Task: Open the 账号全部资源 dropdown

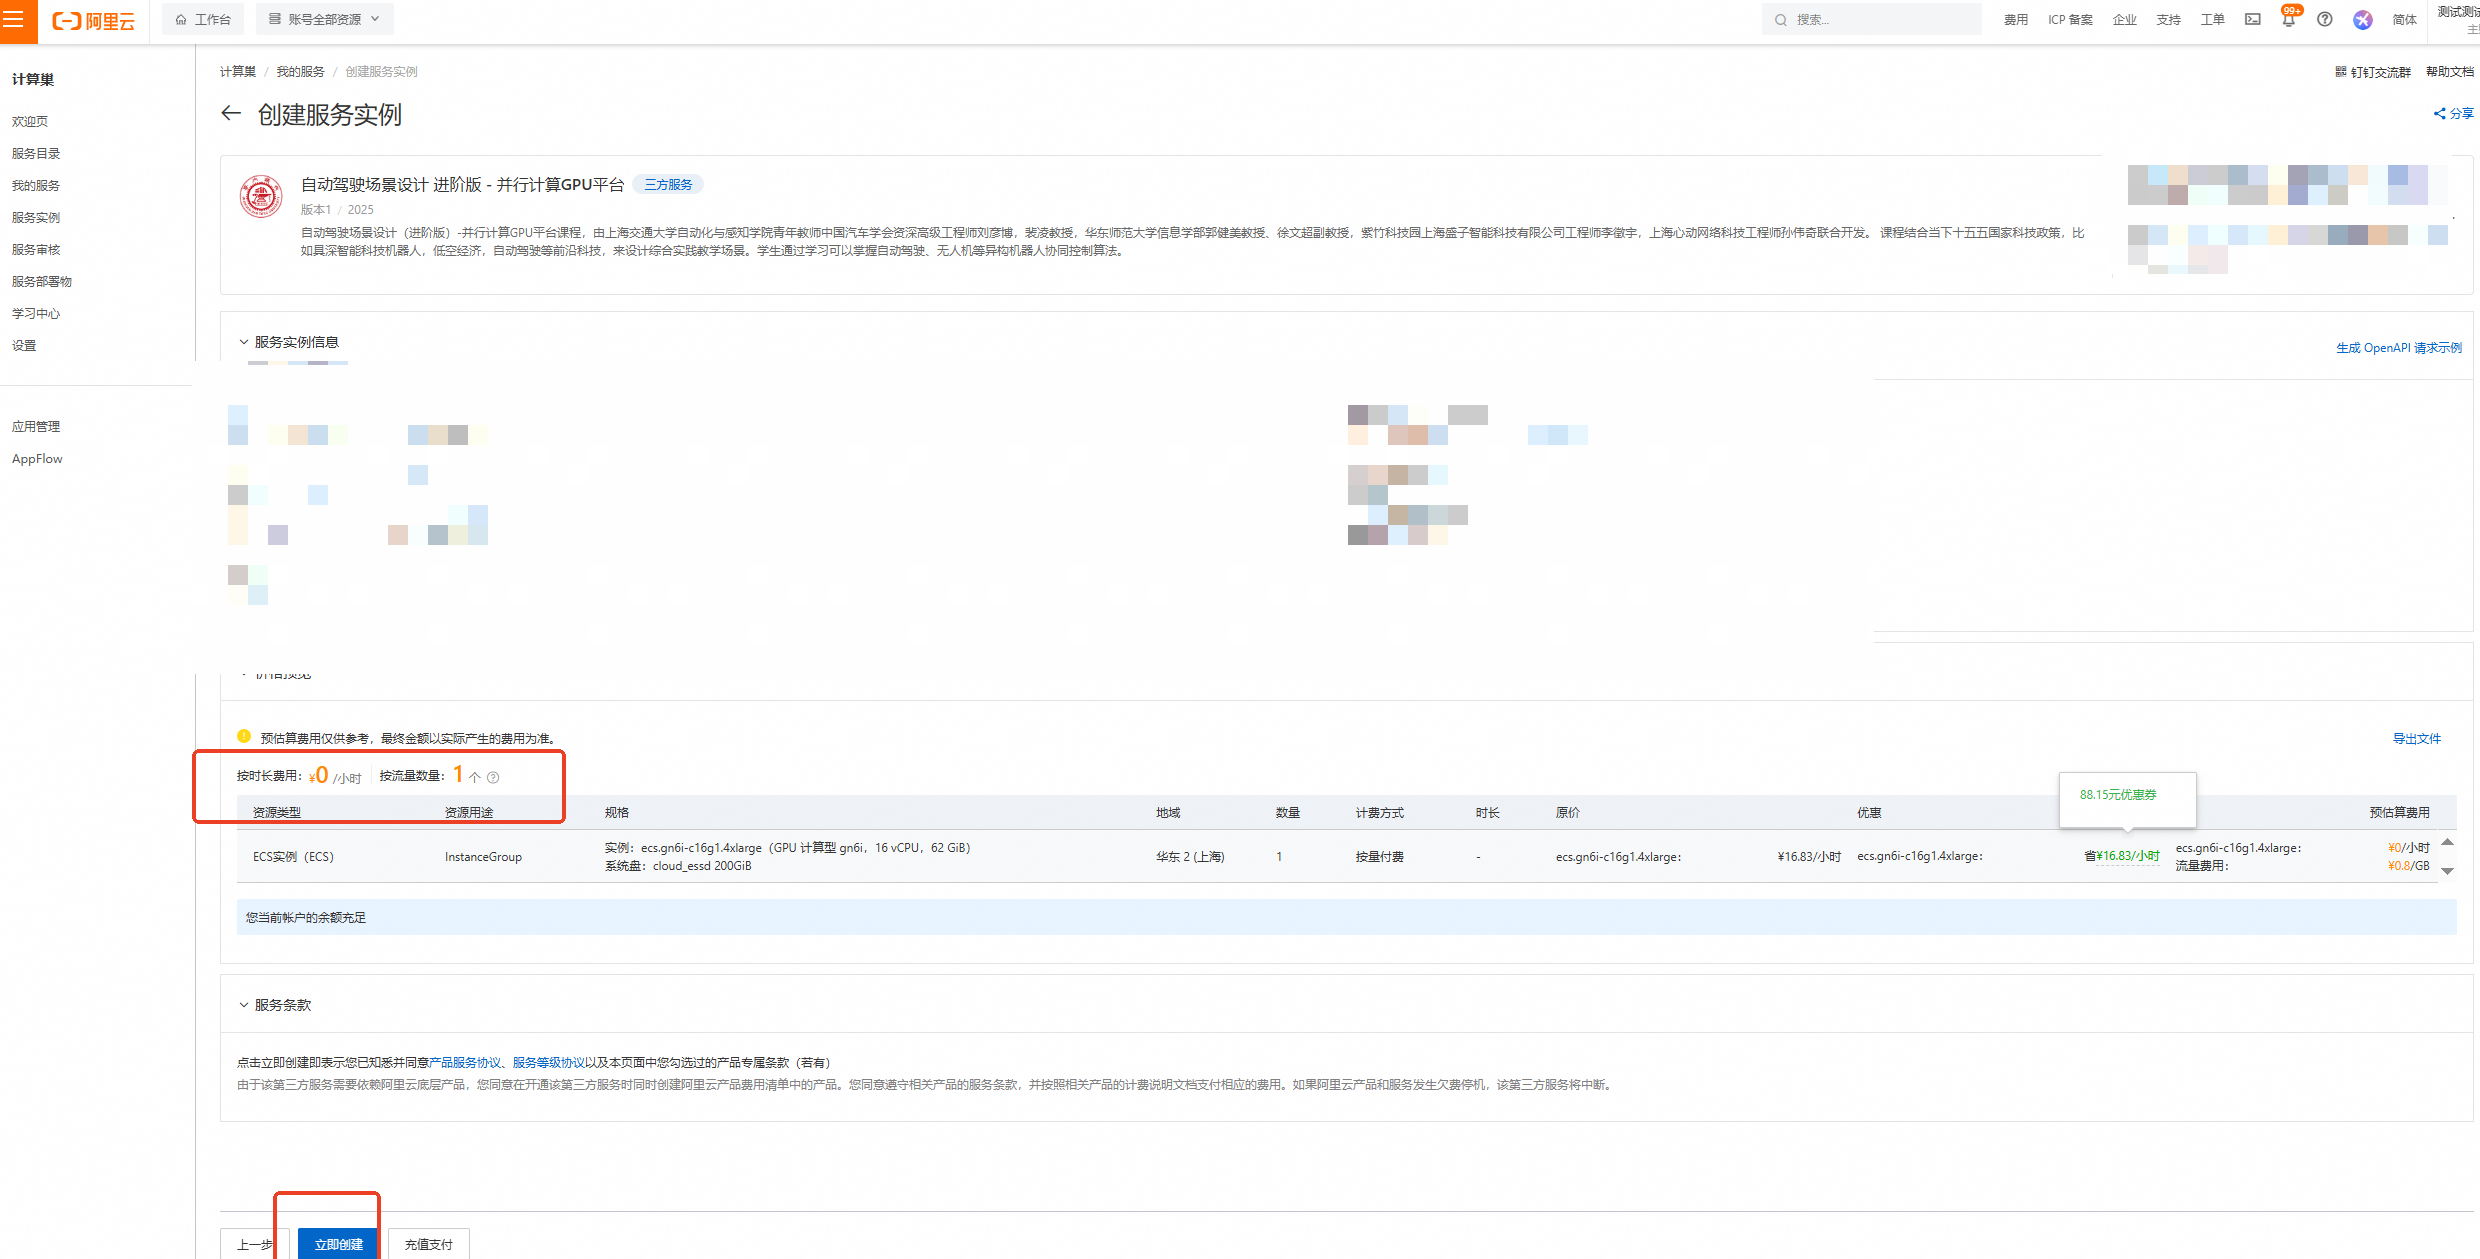Action: click(x=325, y=19)
